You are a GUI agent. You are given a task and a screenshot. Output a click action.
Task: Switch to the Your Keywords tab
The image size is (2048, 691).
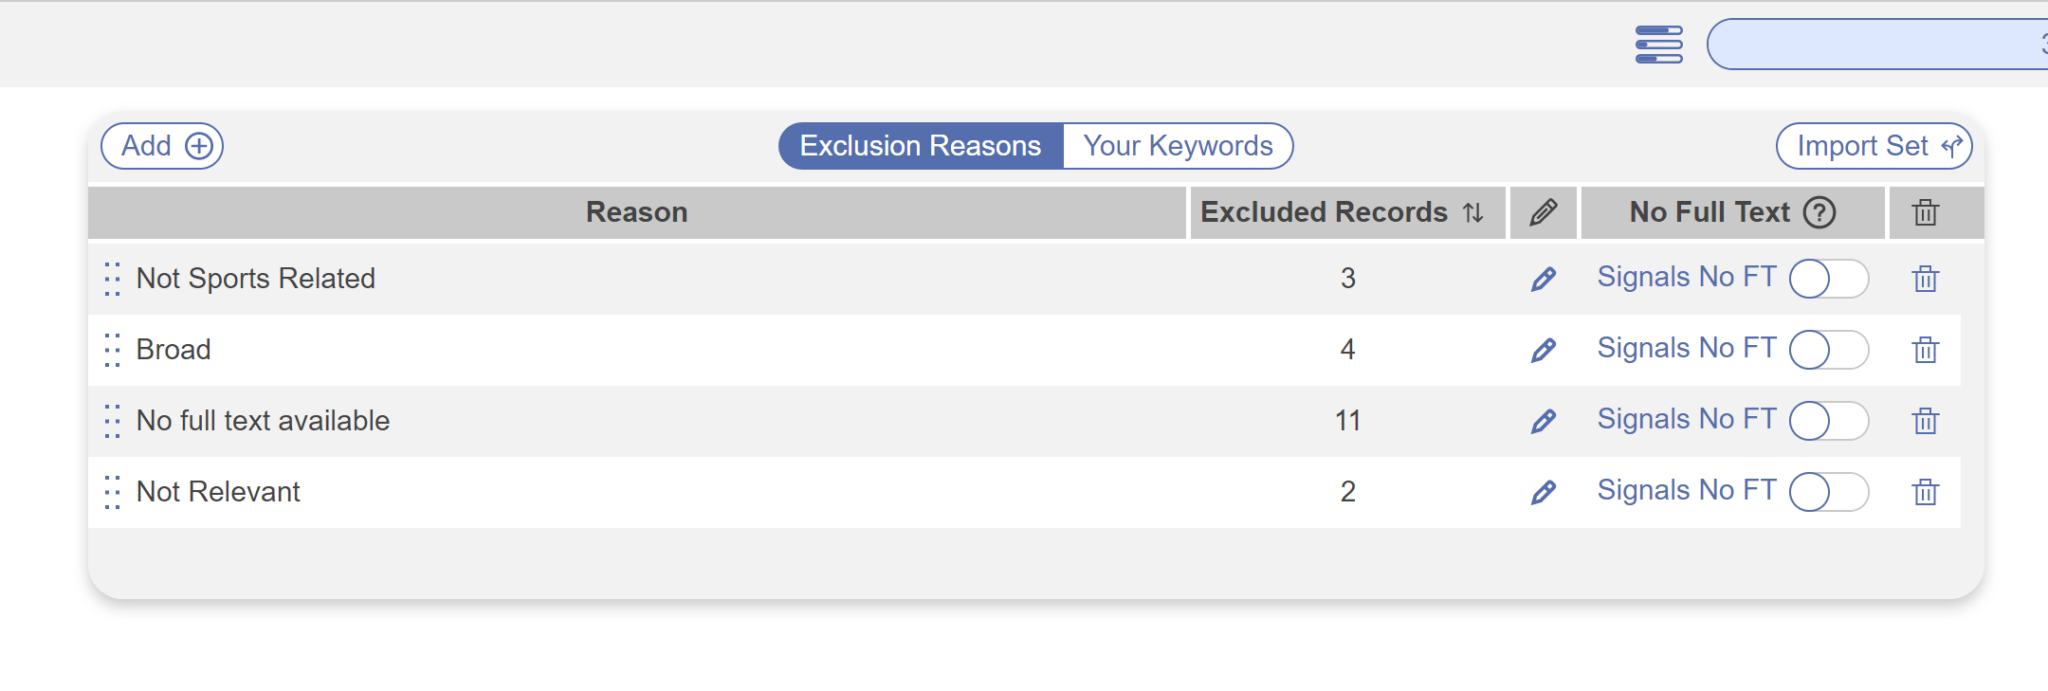pyautogui.click(x=1177, y=146)
